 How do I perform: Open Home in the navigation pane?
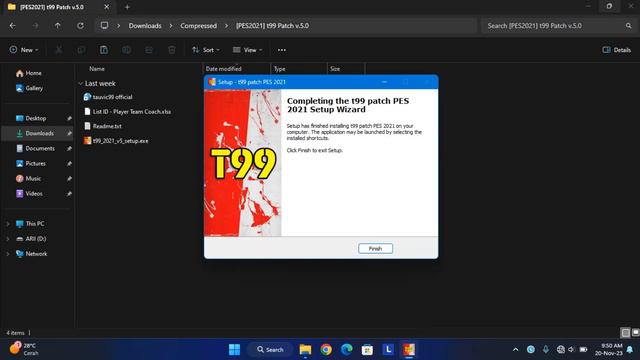(29, 73)
